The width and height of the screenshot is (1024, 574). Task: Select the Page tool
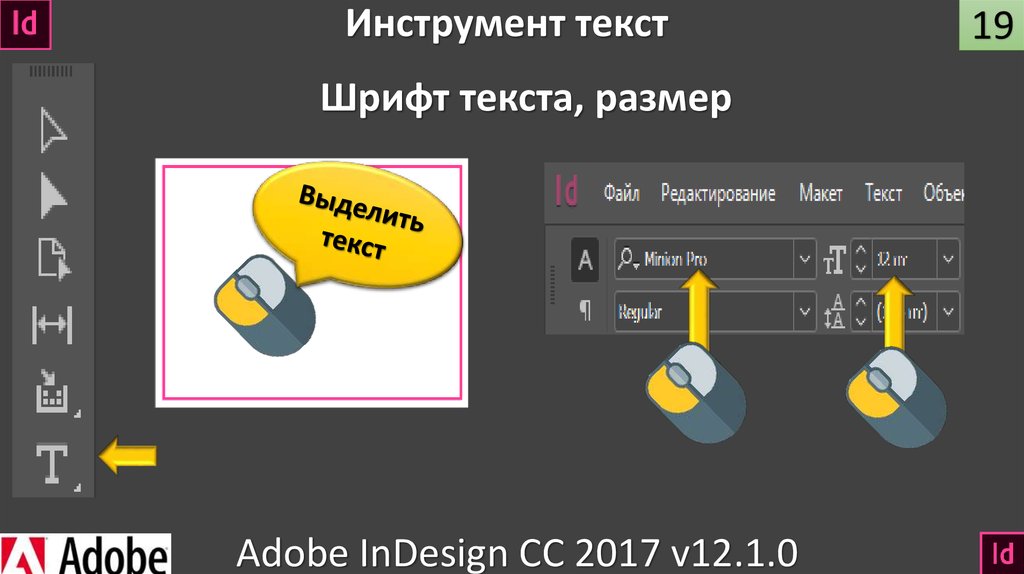pos(54,259)
